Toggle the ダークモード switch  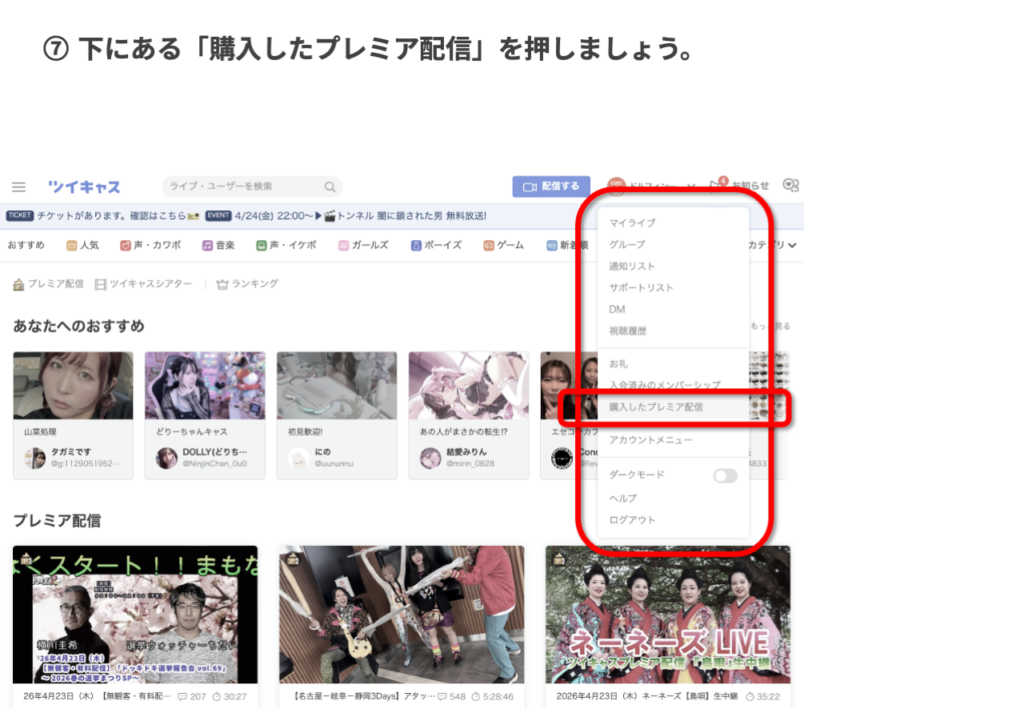(x=725, y=476)
